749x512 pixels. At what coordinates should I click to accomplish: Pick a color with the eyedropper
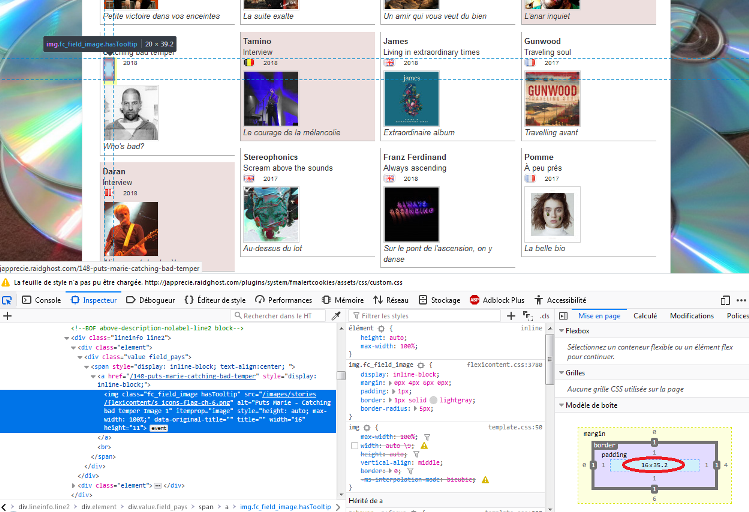pyautogui.click(x=336, y=316)
